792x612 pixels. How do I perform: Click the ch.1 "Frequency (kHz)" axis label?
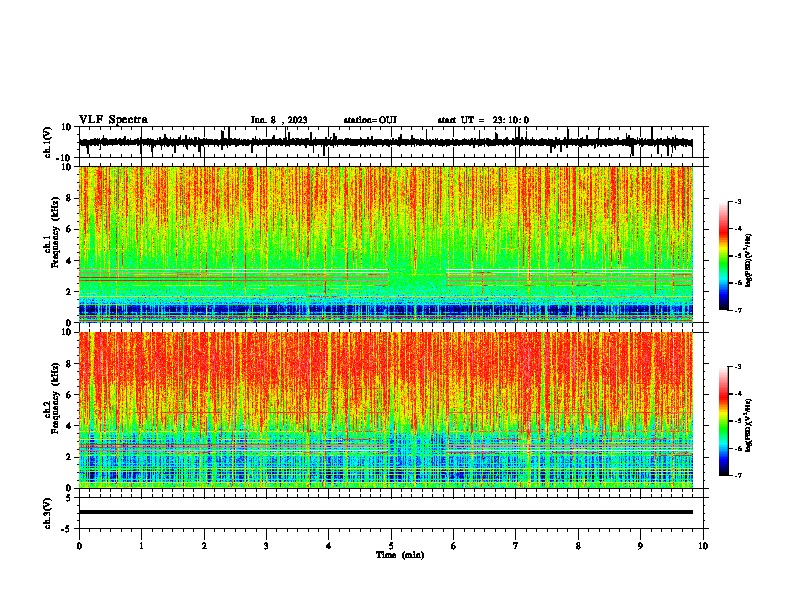55,233
